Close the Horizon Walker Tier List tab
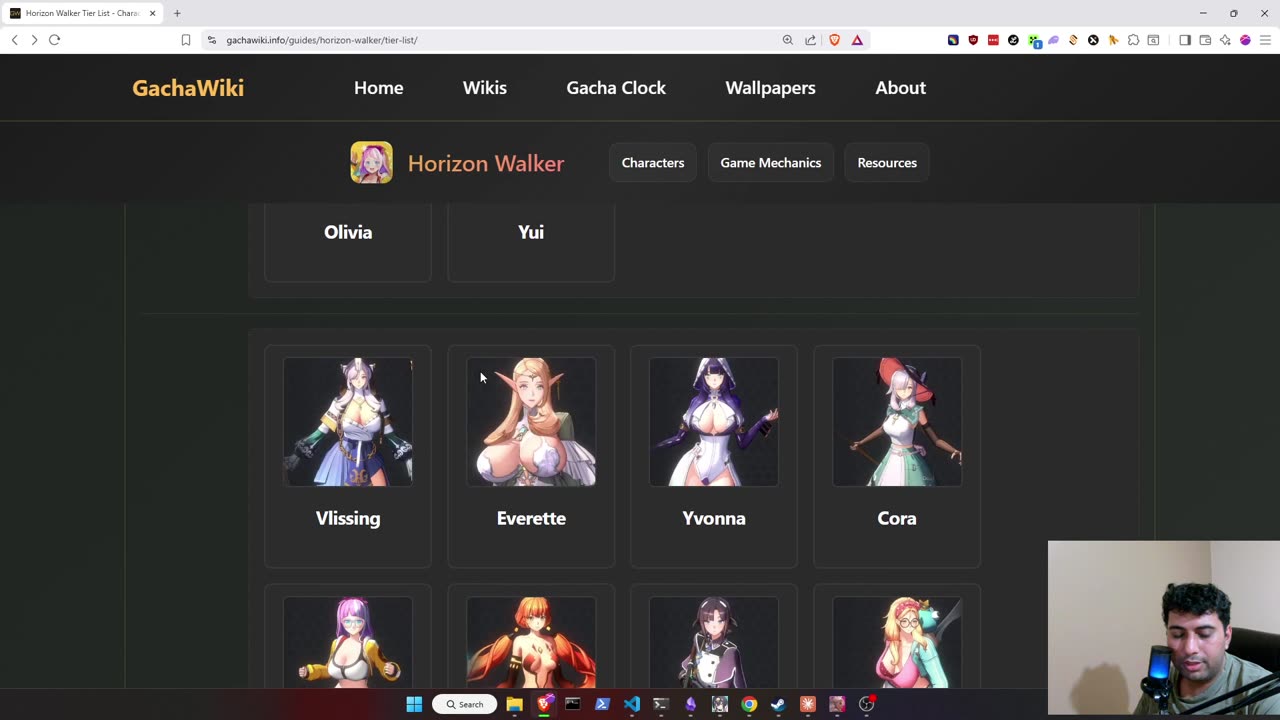Image resolution: width=1280 pixels, height=720 pixels. (x=152, y=13)
